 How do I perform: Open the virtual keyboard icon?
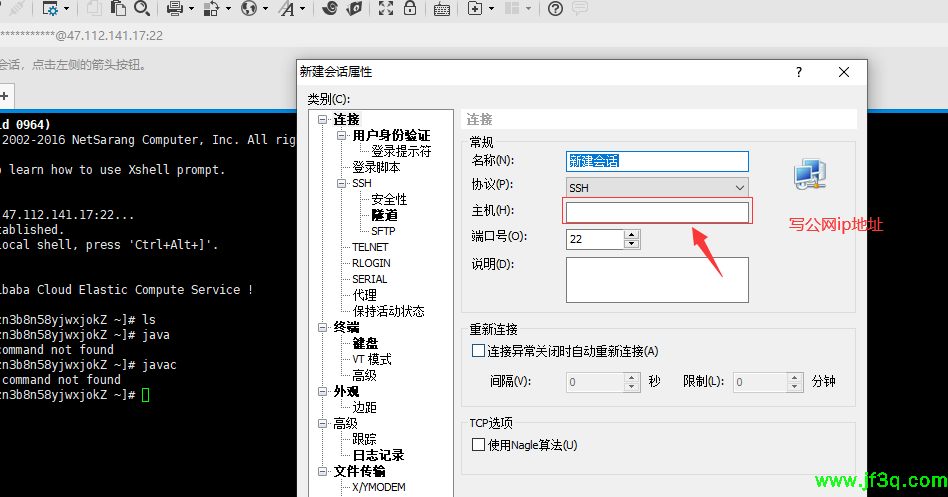pos(441,9)
